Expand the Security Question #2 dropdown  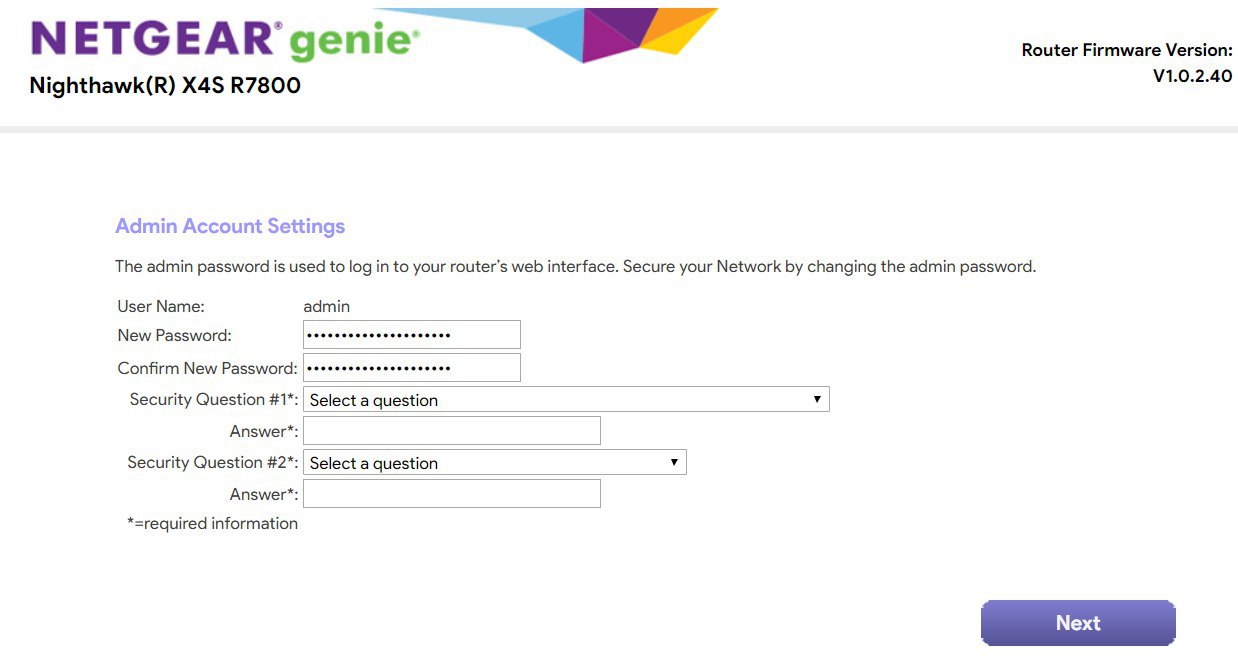pyautogui.click(x=494, y=463)
